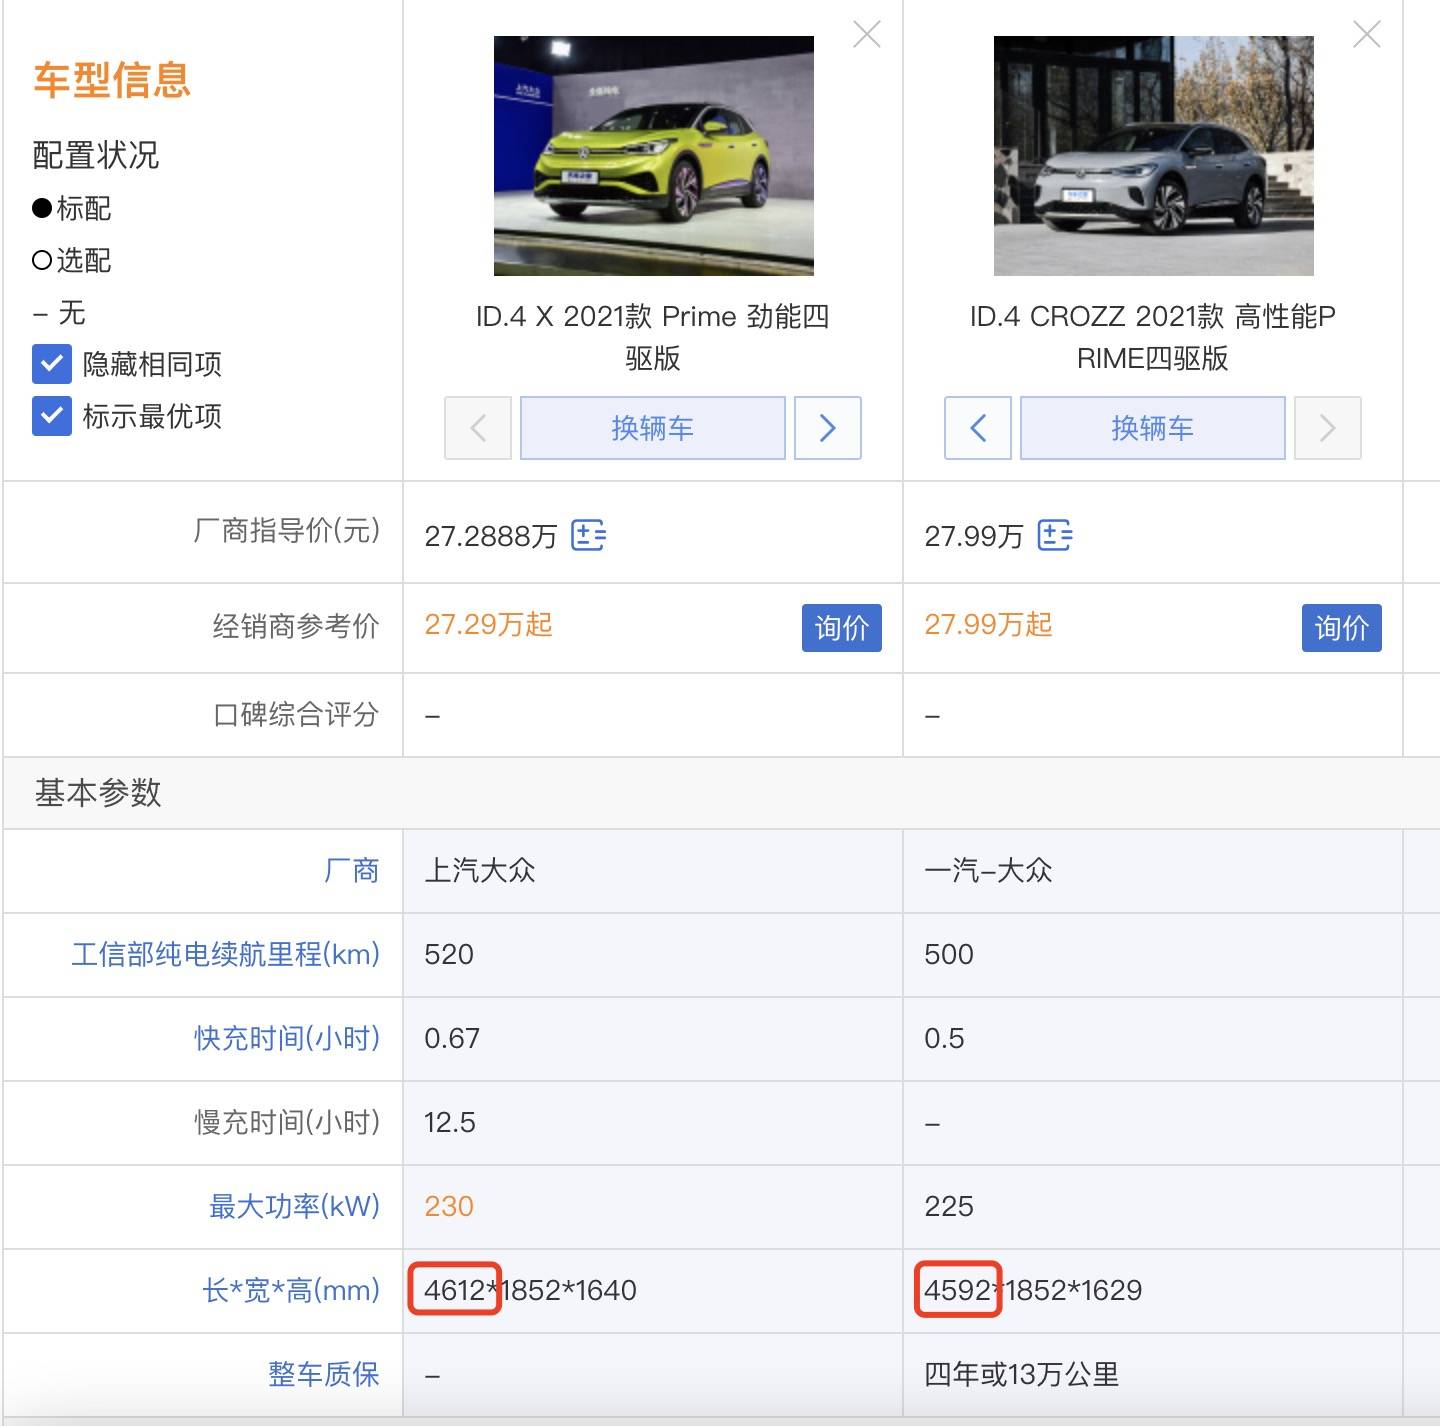Toggle the 隐藏相同项 checkbox

click(x=52, y=364)
